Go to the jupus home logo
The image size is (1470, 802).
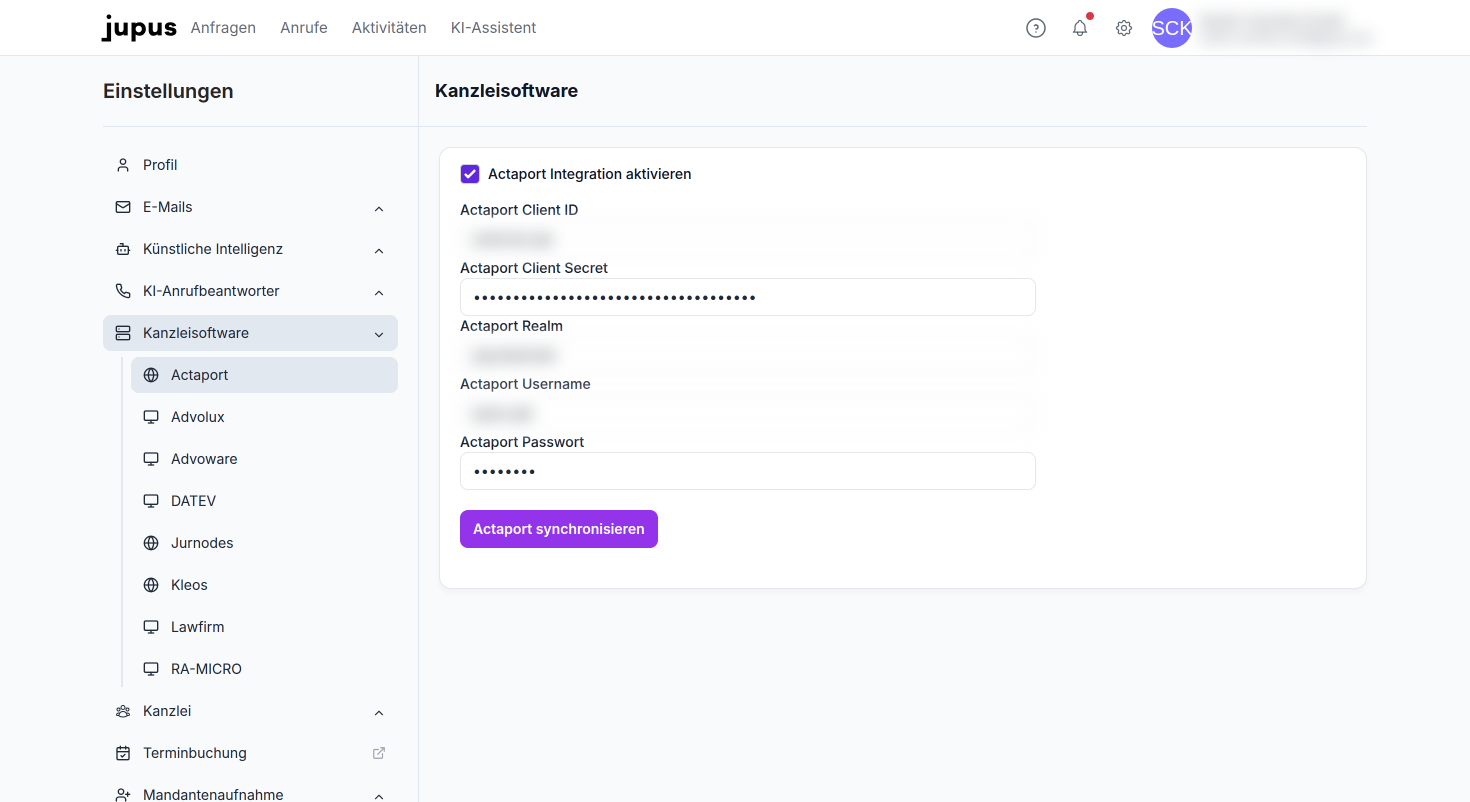pyautogui.click(x=139, y=28)
